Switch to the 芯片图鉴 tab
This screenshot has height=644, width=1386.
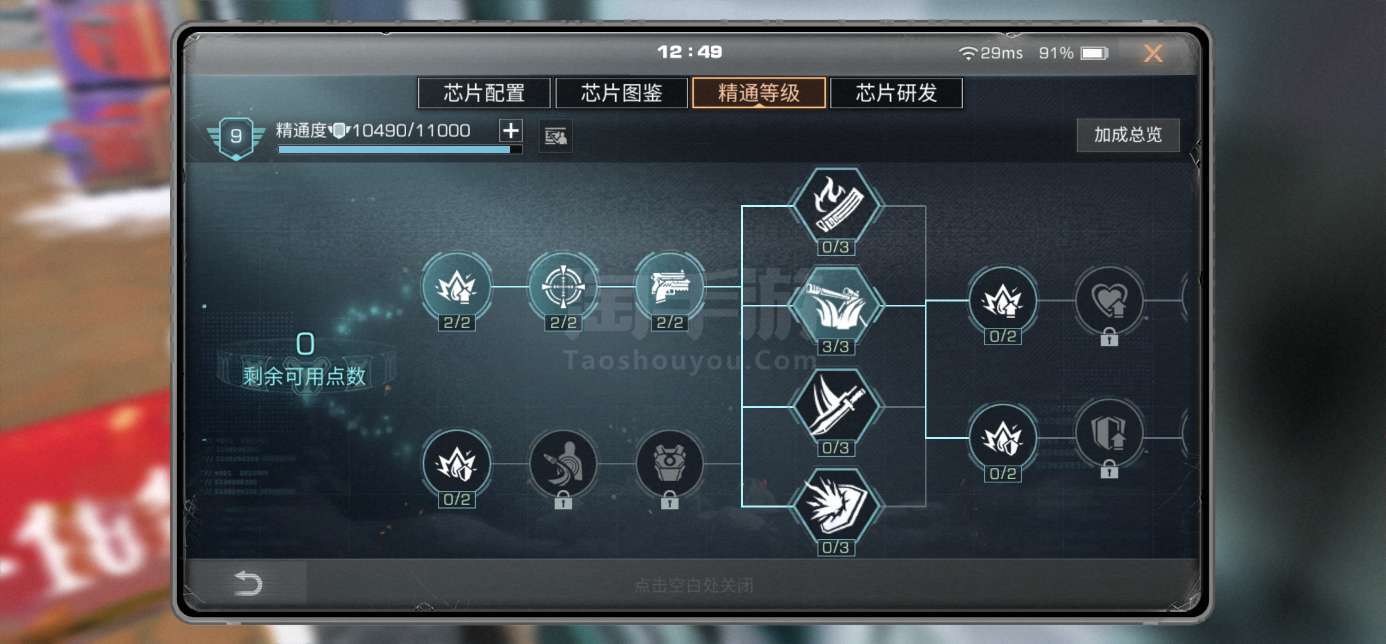[622, 93]
